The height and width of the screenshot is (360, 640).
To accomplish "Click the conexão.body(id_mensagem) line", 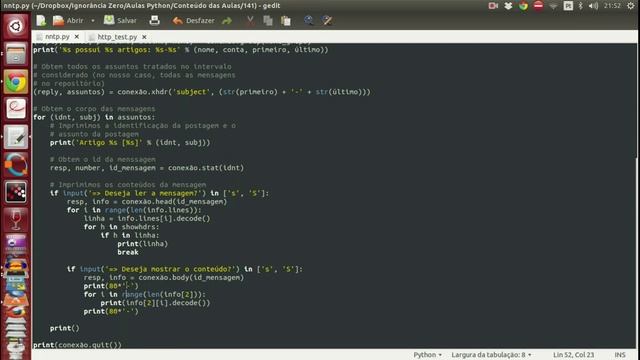I will [164, 278].
